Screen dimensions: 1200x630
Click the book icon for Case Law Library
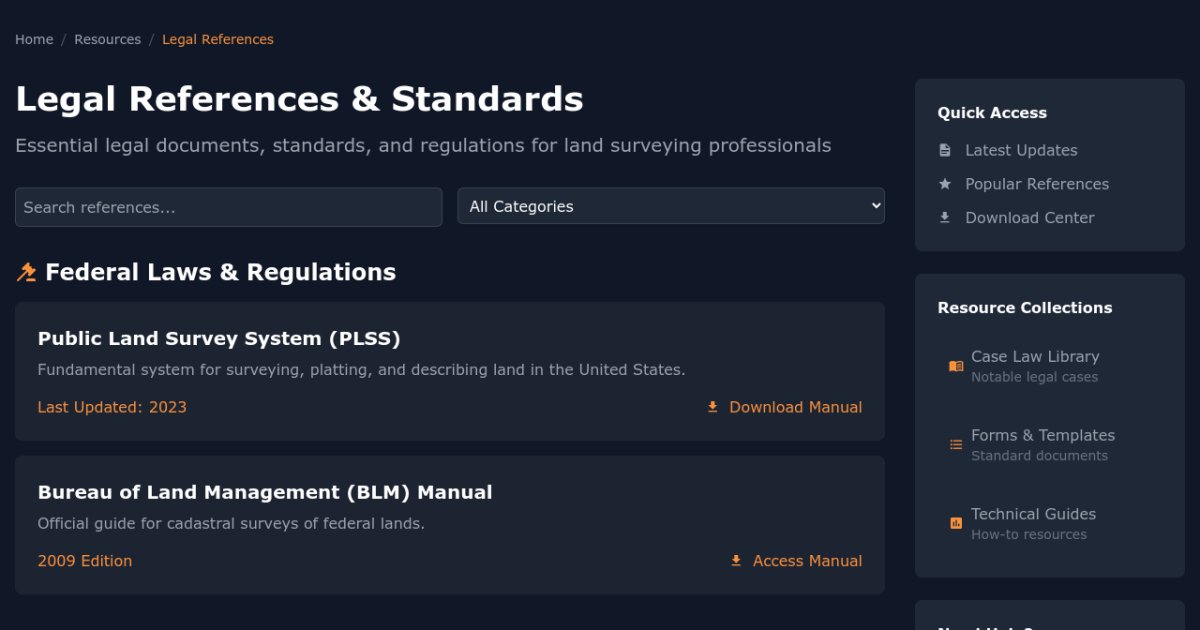tap(956, 366)
